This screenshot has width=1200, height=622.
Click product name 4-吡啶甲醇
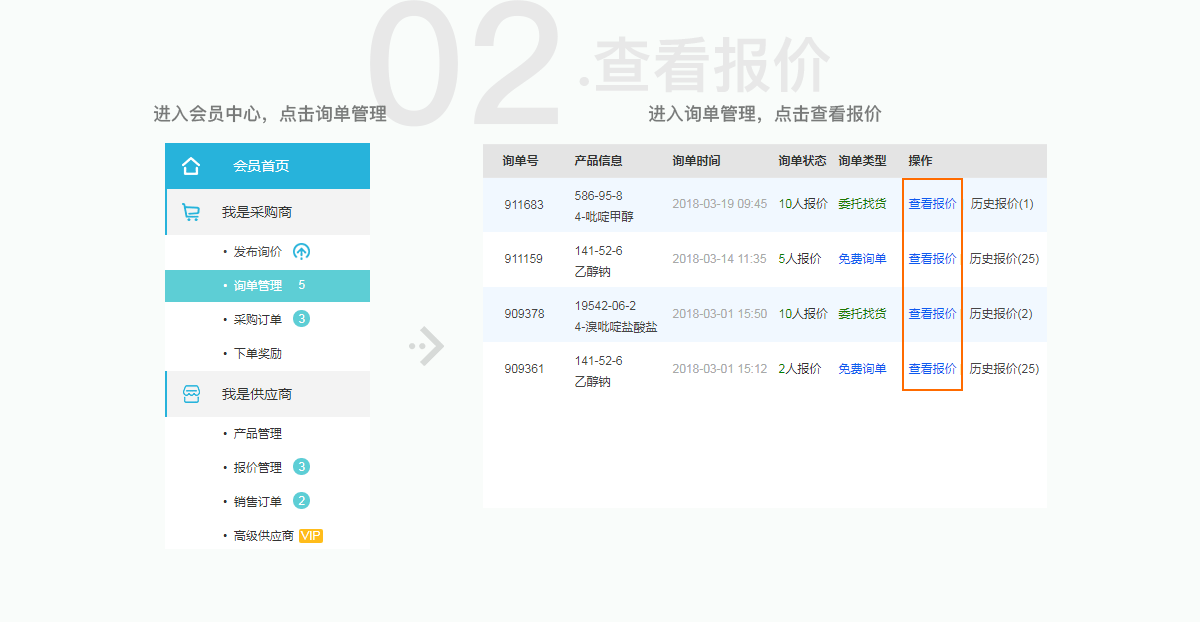[604, 216]
